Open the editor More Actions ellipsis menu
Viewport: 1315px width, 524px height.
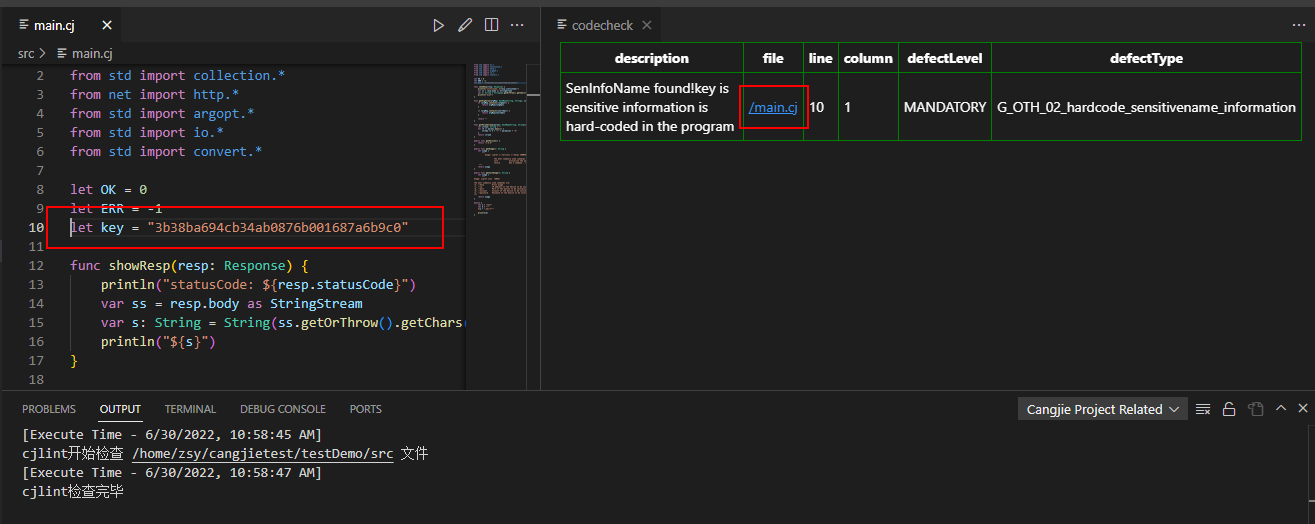517,25
